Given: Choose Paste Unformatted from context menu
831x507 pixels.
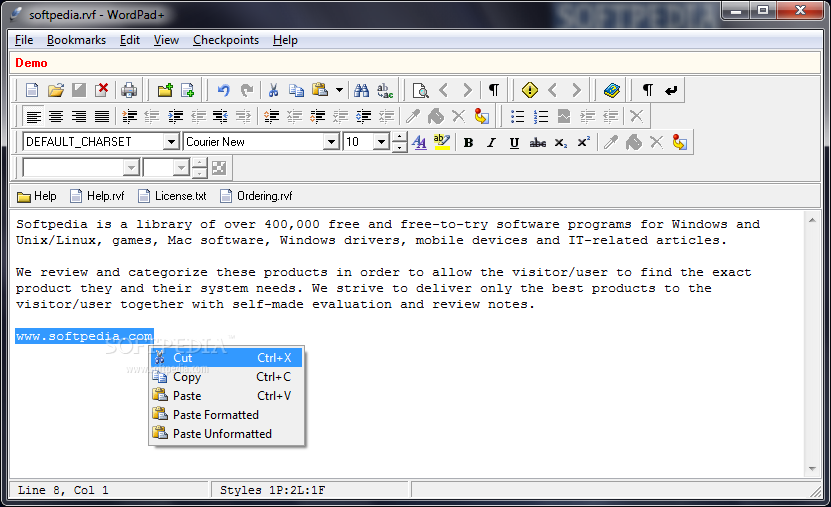Looking at the screenshot, I should click(x=226, y=434).
